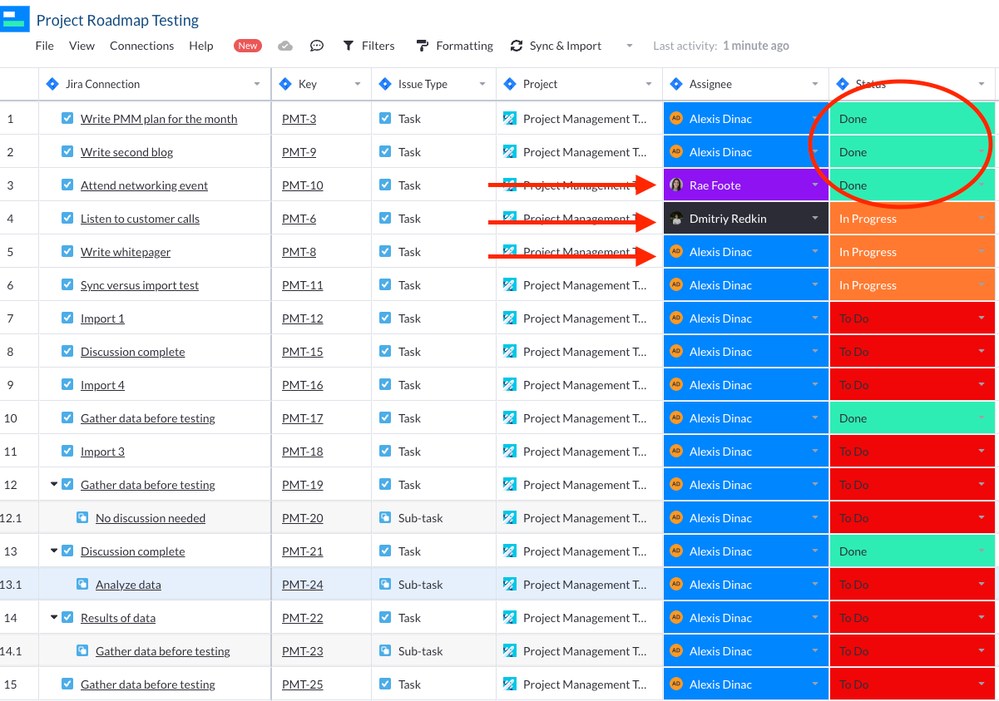Open the Connections menu
999x701 pixels.
[141, 45]
